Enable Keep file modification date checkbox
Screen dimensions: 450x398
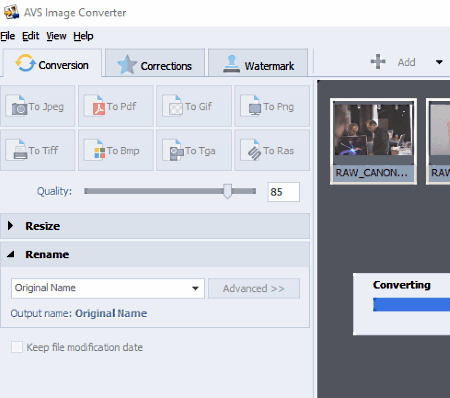[x=17, y=347]
